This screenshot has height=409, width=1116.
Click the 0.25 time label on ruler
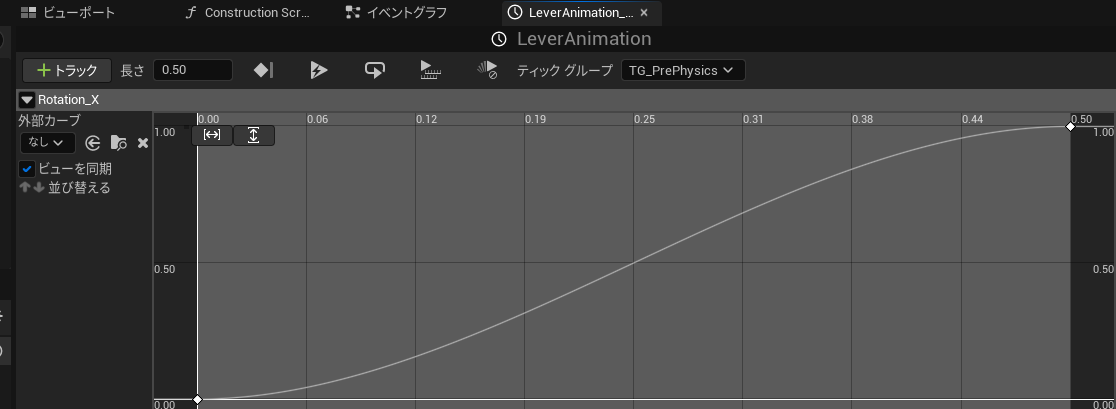pos(645,119)
